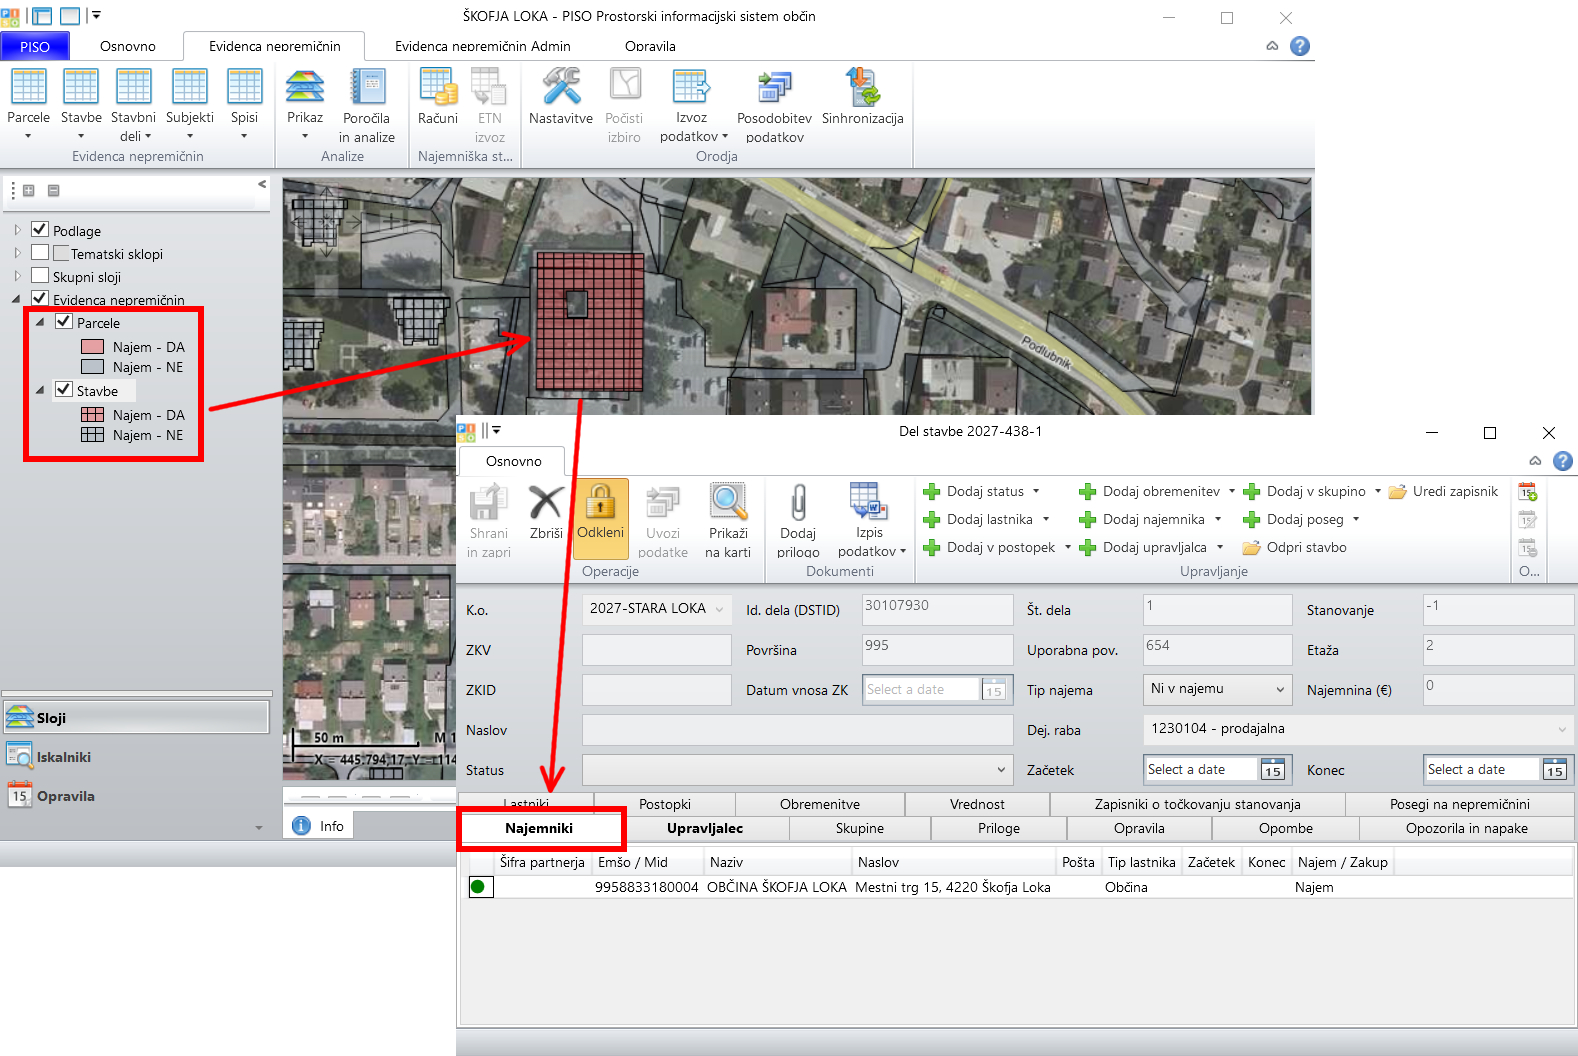Enable the Tematski sklopi checkbox
Image resolution: width=1578 pixels, height=1056 pixels.
click(40, 253)
